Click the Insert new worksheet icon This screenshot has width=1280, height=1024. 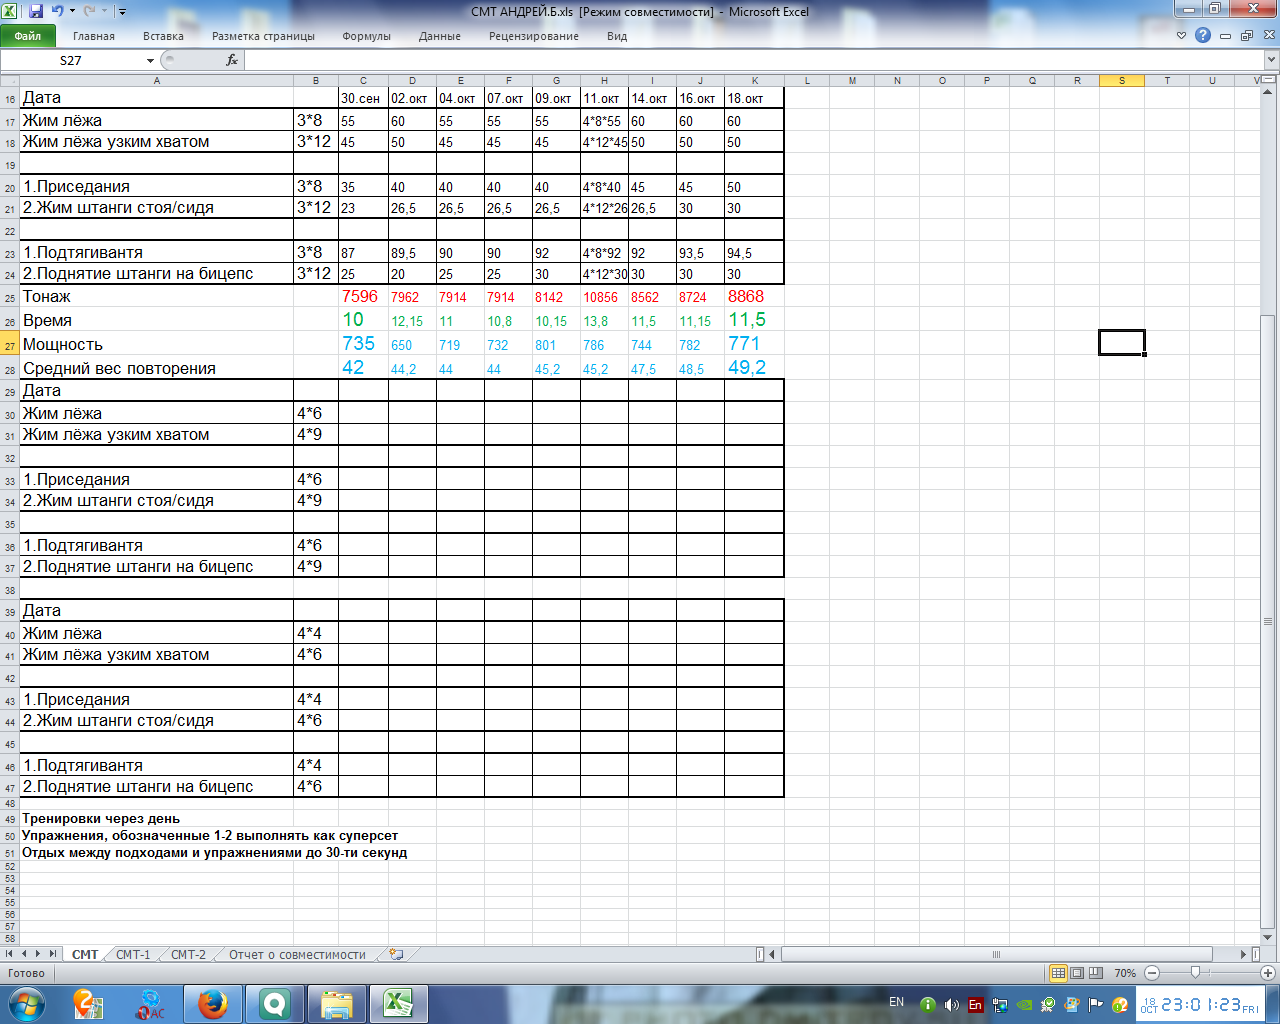(396, 954)
